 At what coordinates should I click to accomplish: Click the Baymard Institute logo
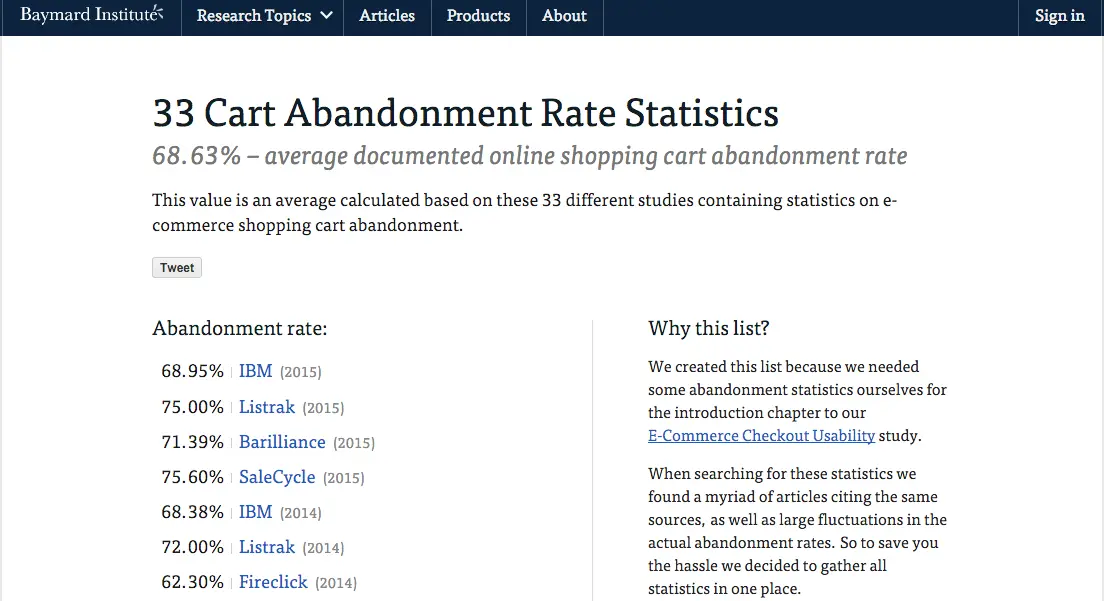click(91, 16)
